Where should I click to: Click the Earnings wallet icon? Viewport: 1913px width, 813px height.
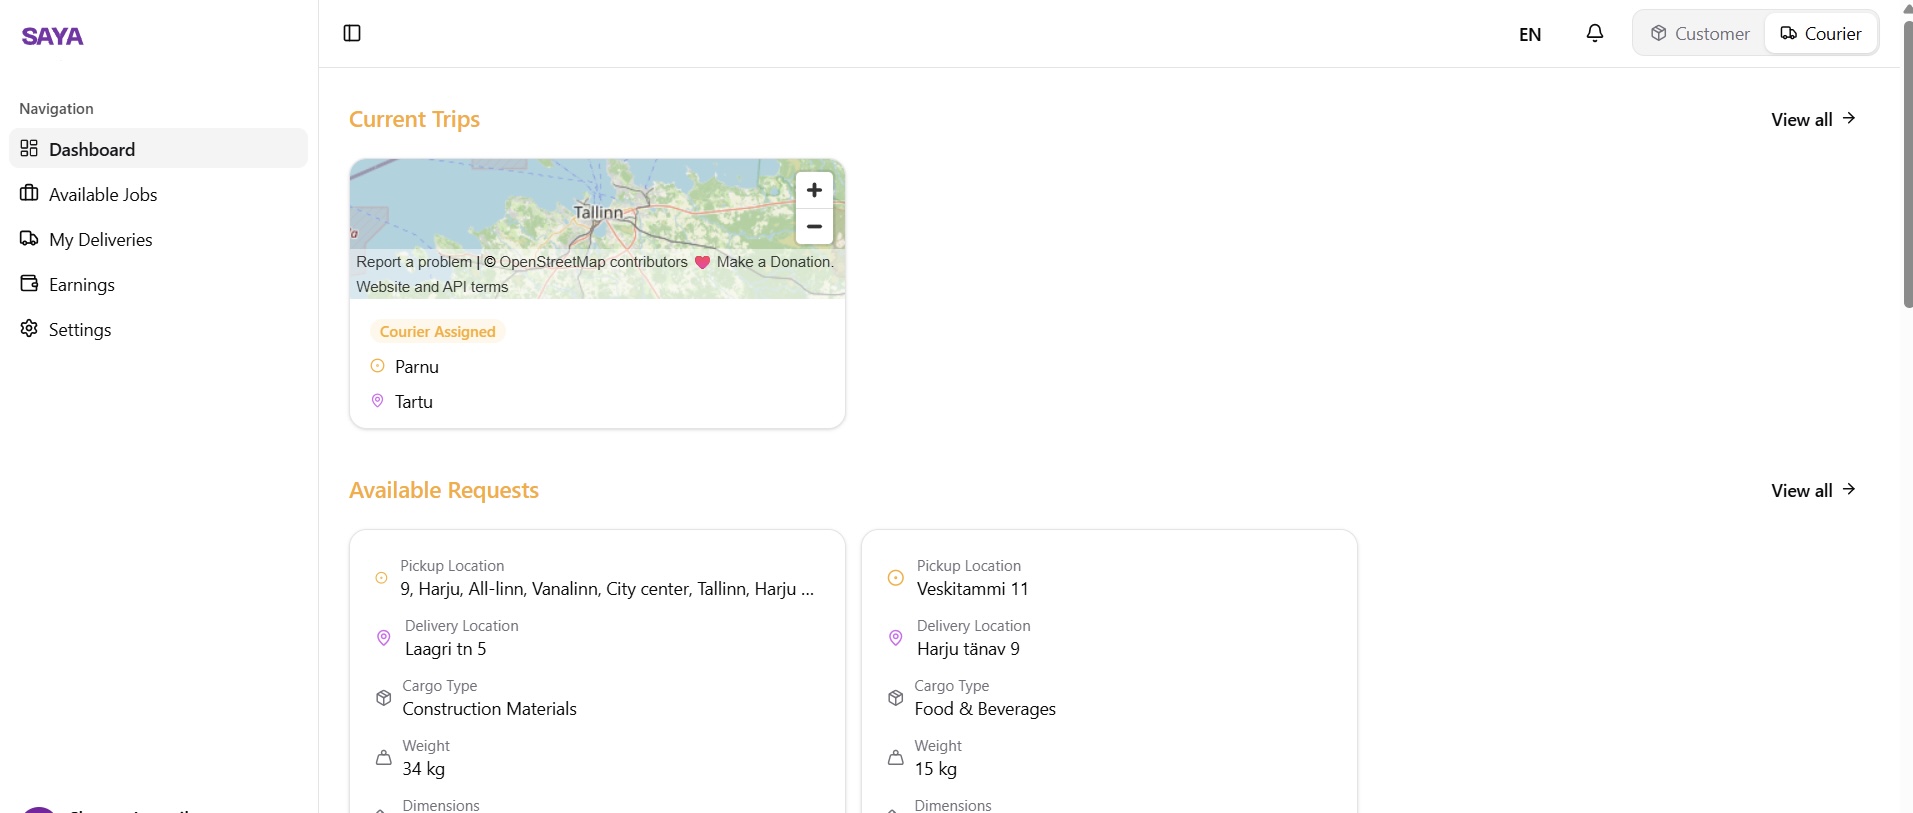point(29,283)
